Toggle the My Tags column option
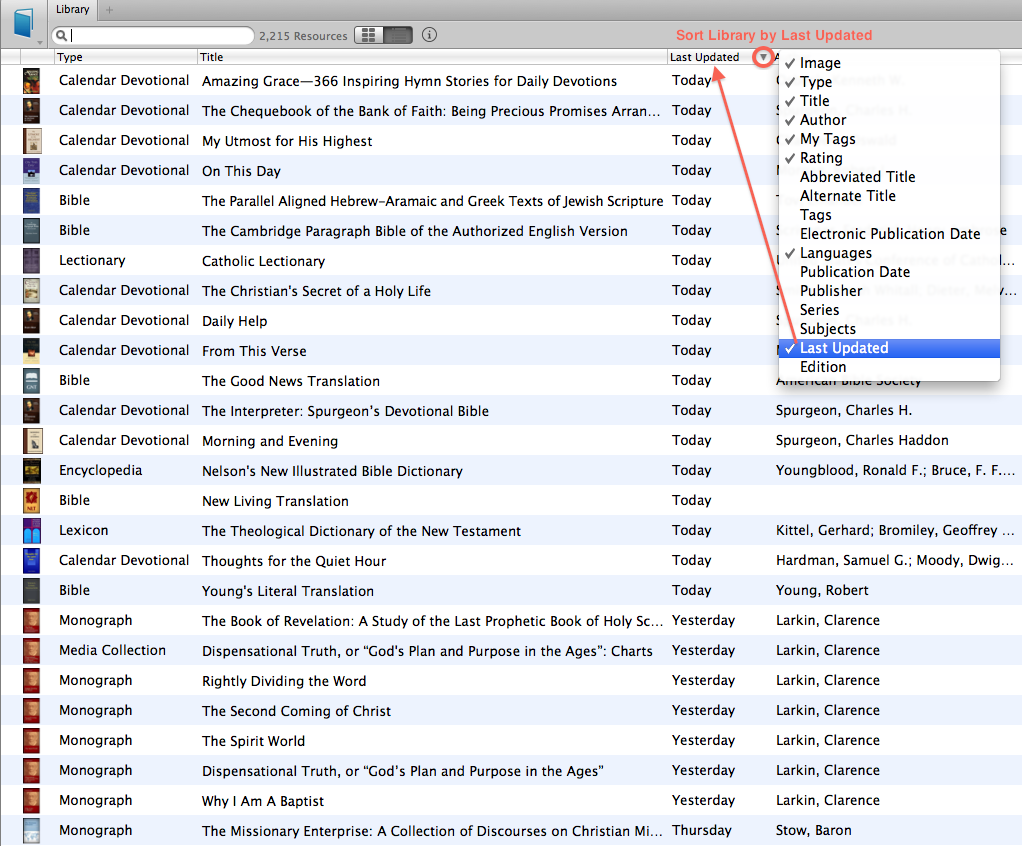The height and width of the screenshot is (846, 1022). 889,139
